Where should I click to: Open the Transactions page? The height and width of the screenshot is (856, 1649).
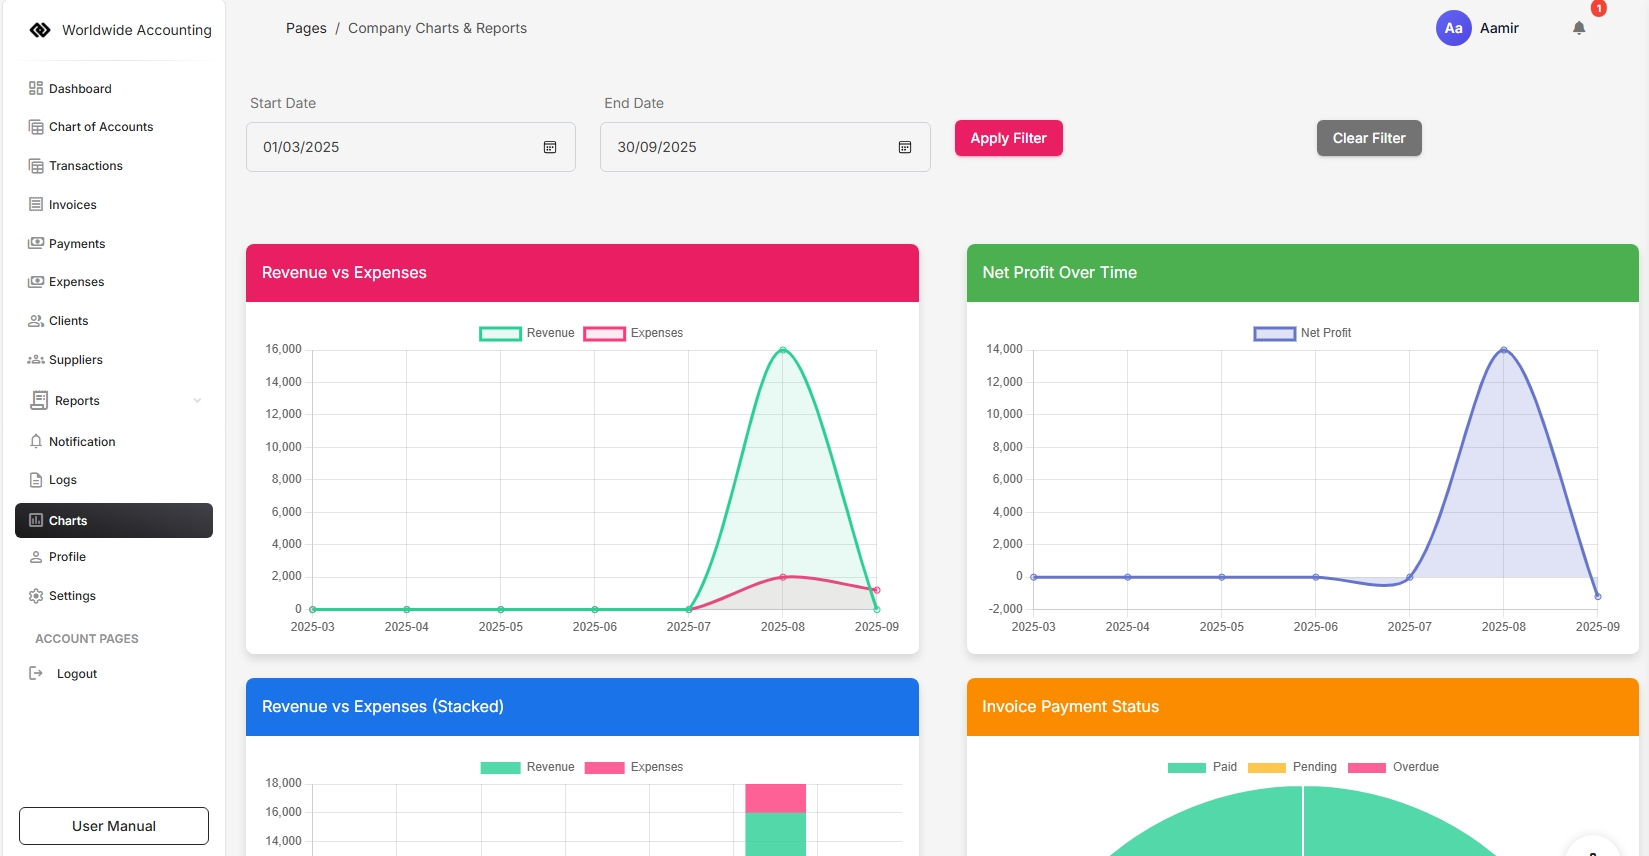pos(85,166)
